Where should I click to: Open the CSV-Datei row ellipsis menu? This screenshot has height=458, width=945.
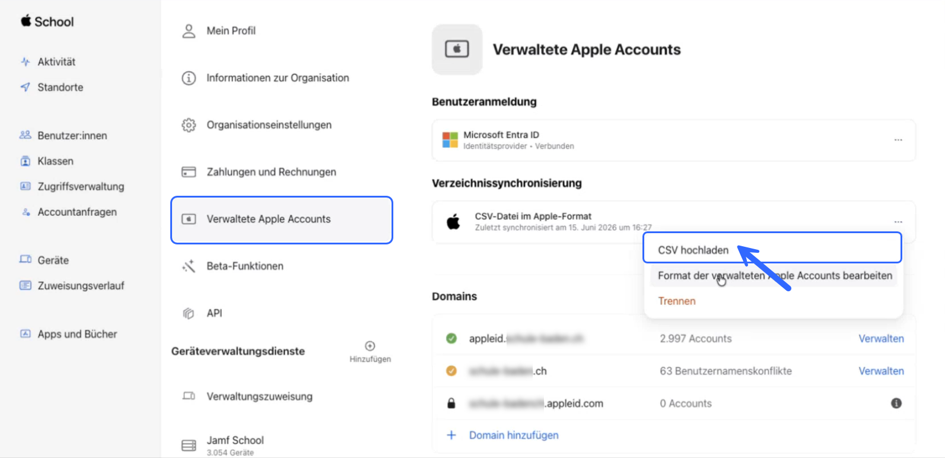pos(898,222)
